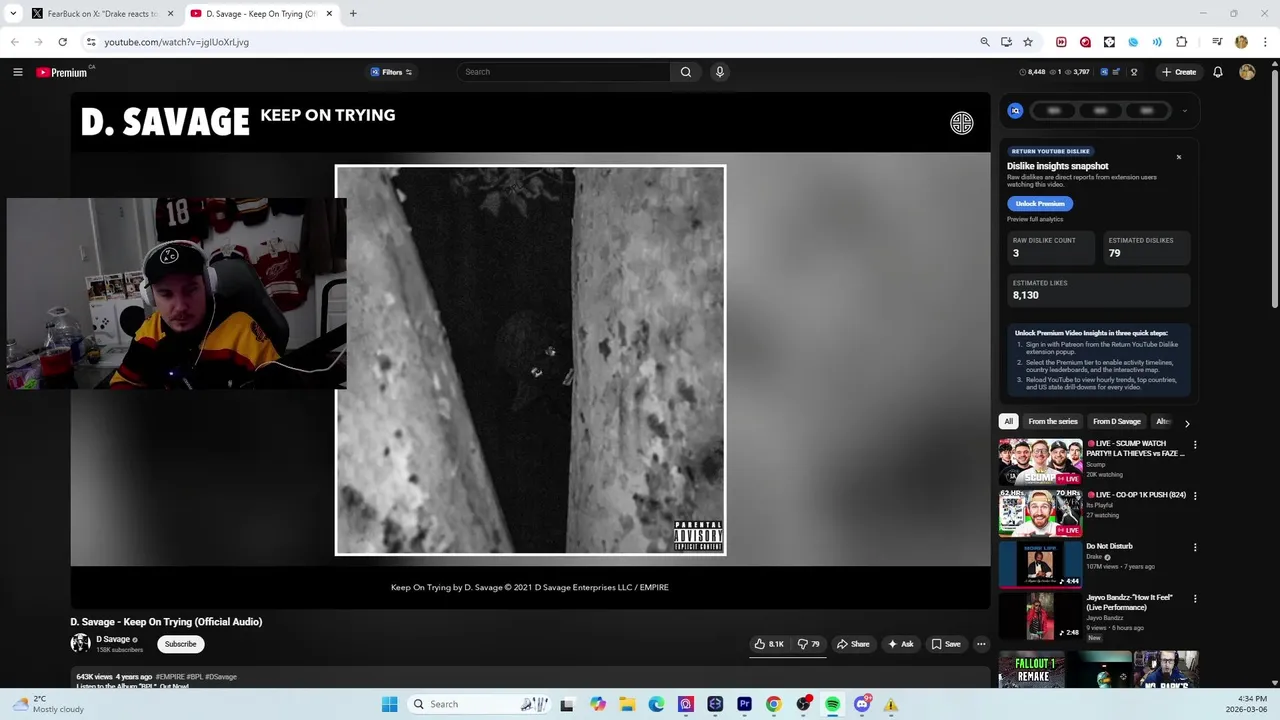The width and height of the screenshot is (1280, 720).
Task: Open options for Jayvo Bandzz video
Action: click(x=1194, y=599)
